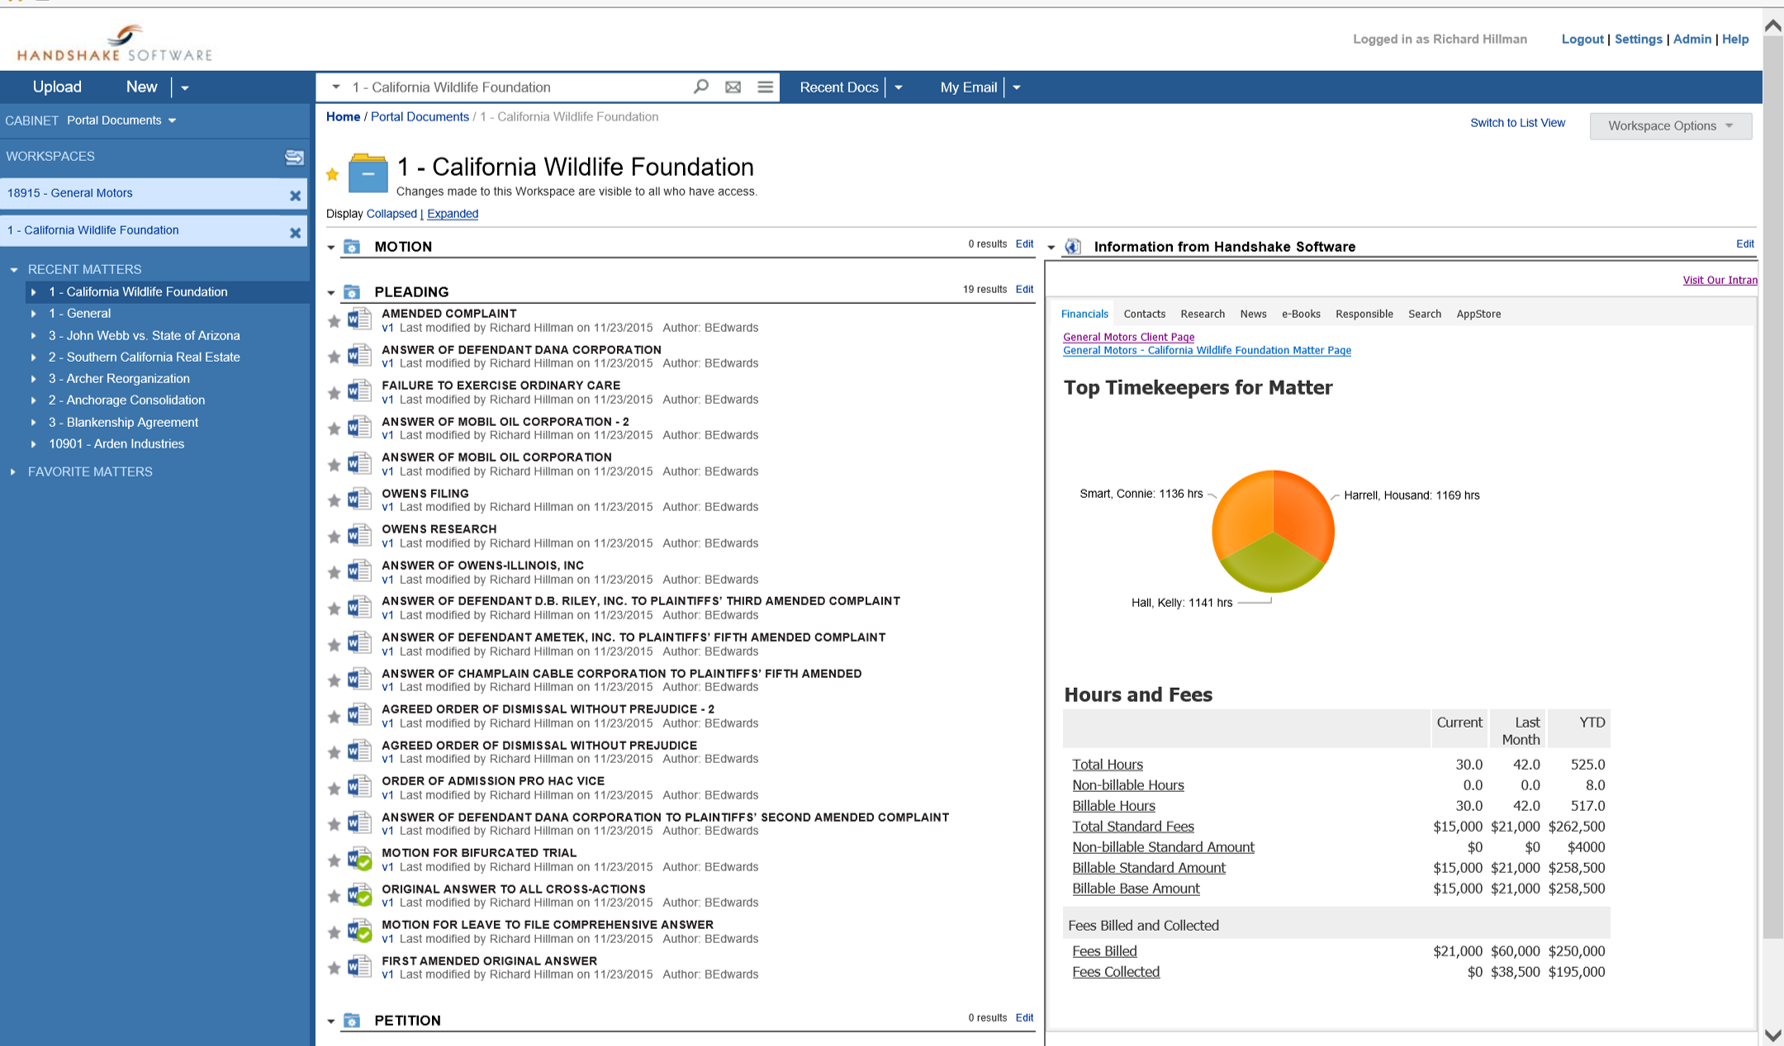This screenshot has height=1046, width=1784.
Task: Close the 1 - California Wildlife Foundation workspace tab
Action: click(x=295, y=232)
